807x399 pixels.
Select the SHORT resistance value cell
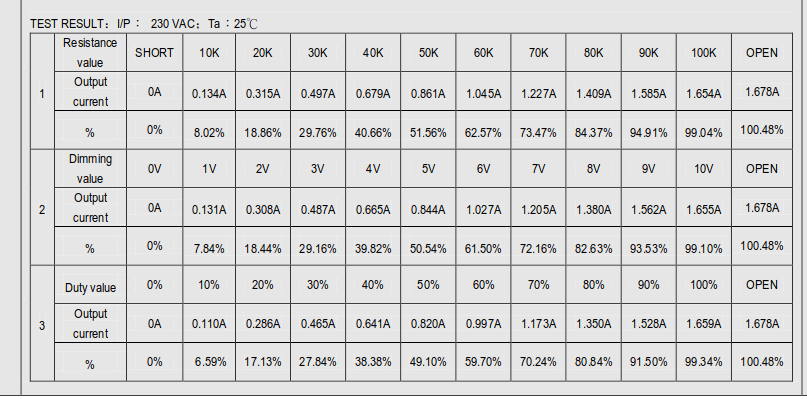pos(154,53)
